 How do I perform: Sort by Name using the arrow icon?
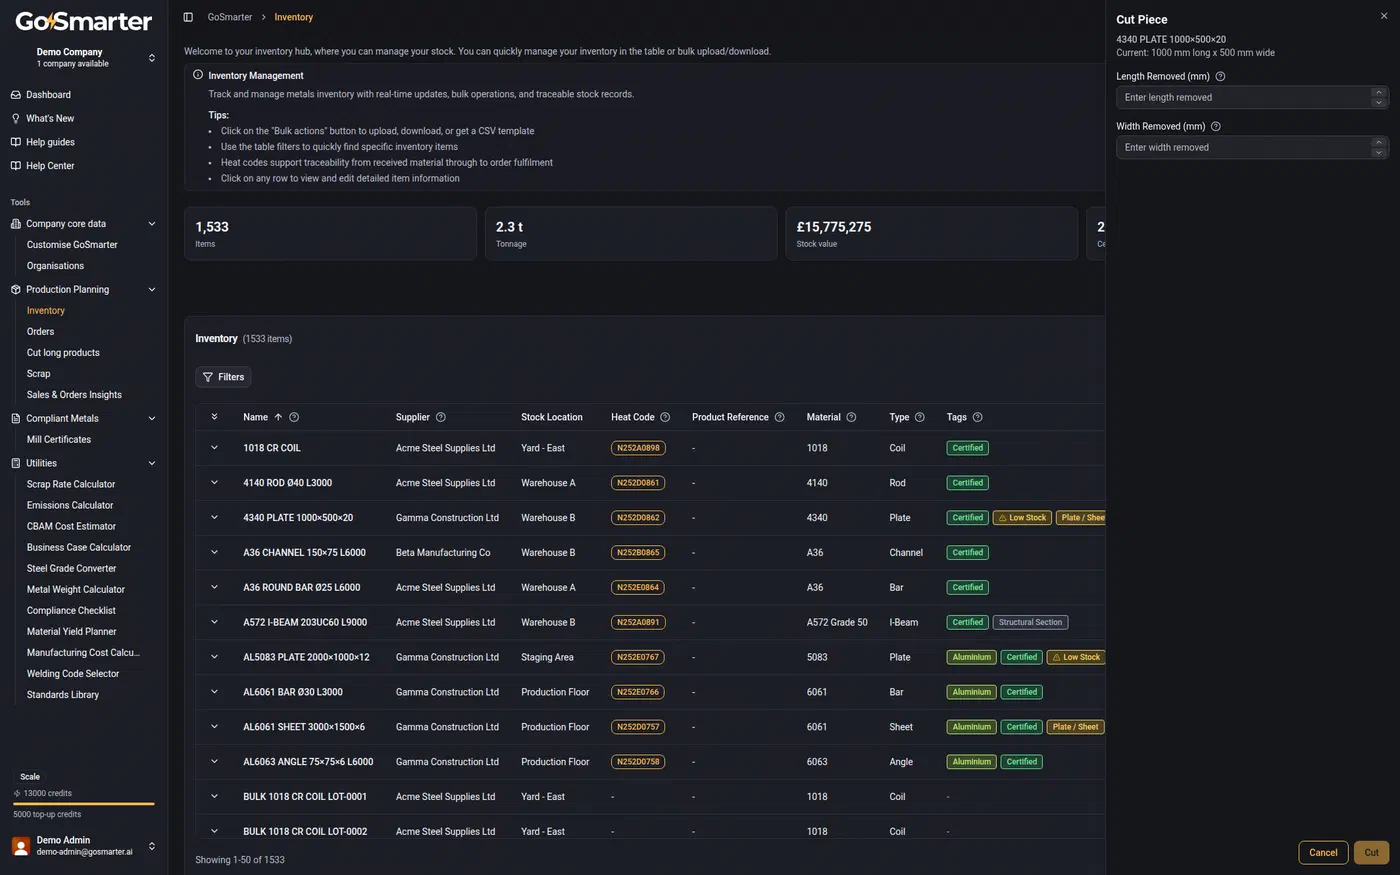(x=278, y=417)
